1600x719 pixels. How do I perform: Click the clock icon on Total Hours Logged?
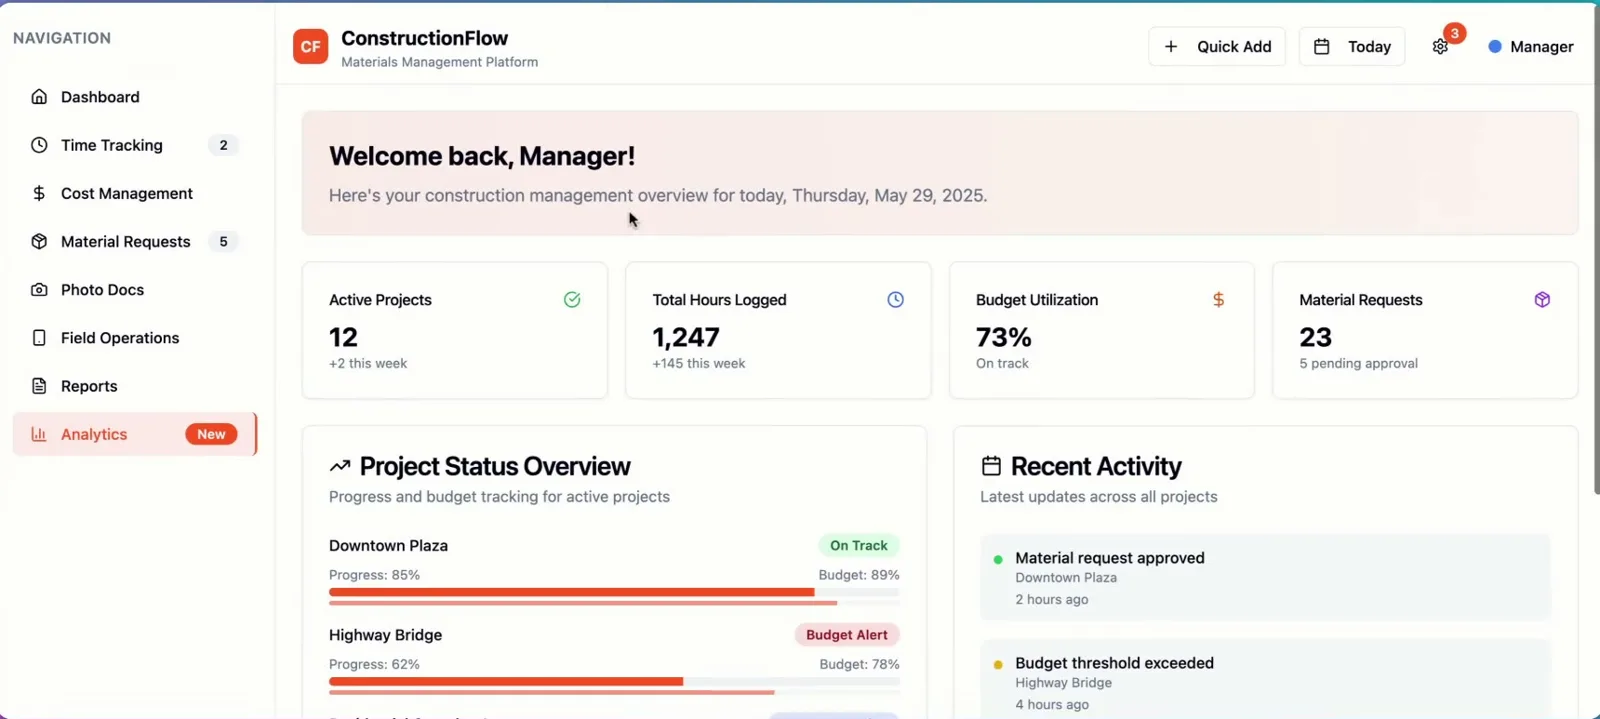(x=895, y=299)
